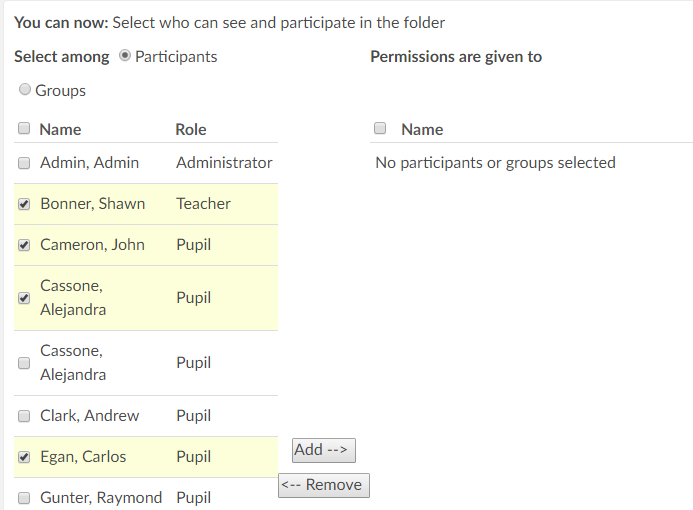Tick the select-all checkbox under Permissions are given to
693x510 pixels.
coord(380,129)
